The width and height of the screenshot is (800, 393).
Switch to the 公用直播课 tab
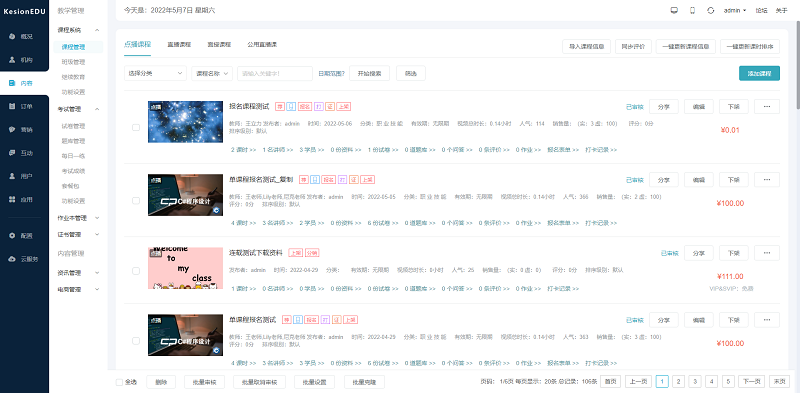coord(262,44)
